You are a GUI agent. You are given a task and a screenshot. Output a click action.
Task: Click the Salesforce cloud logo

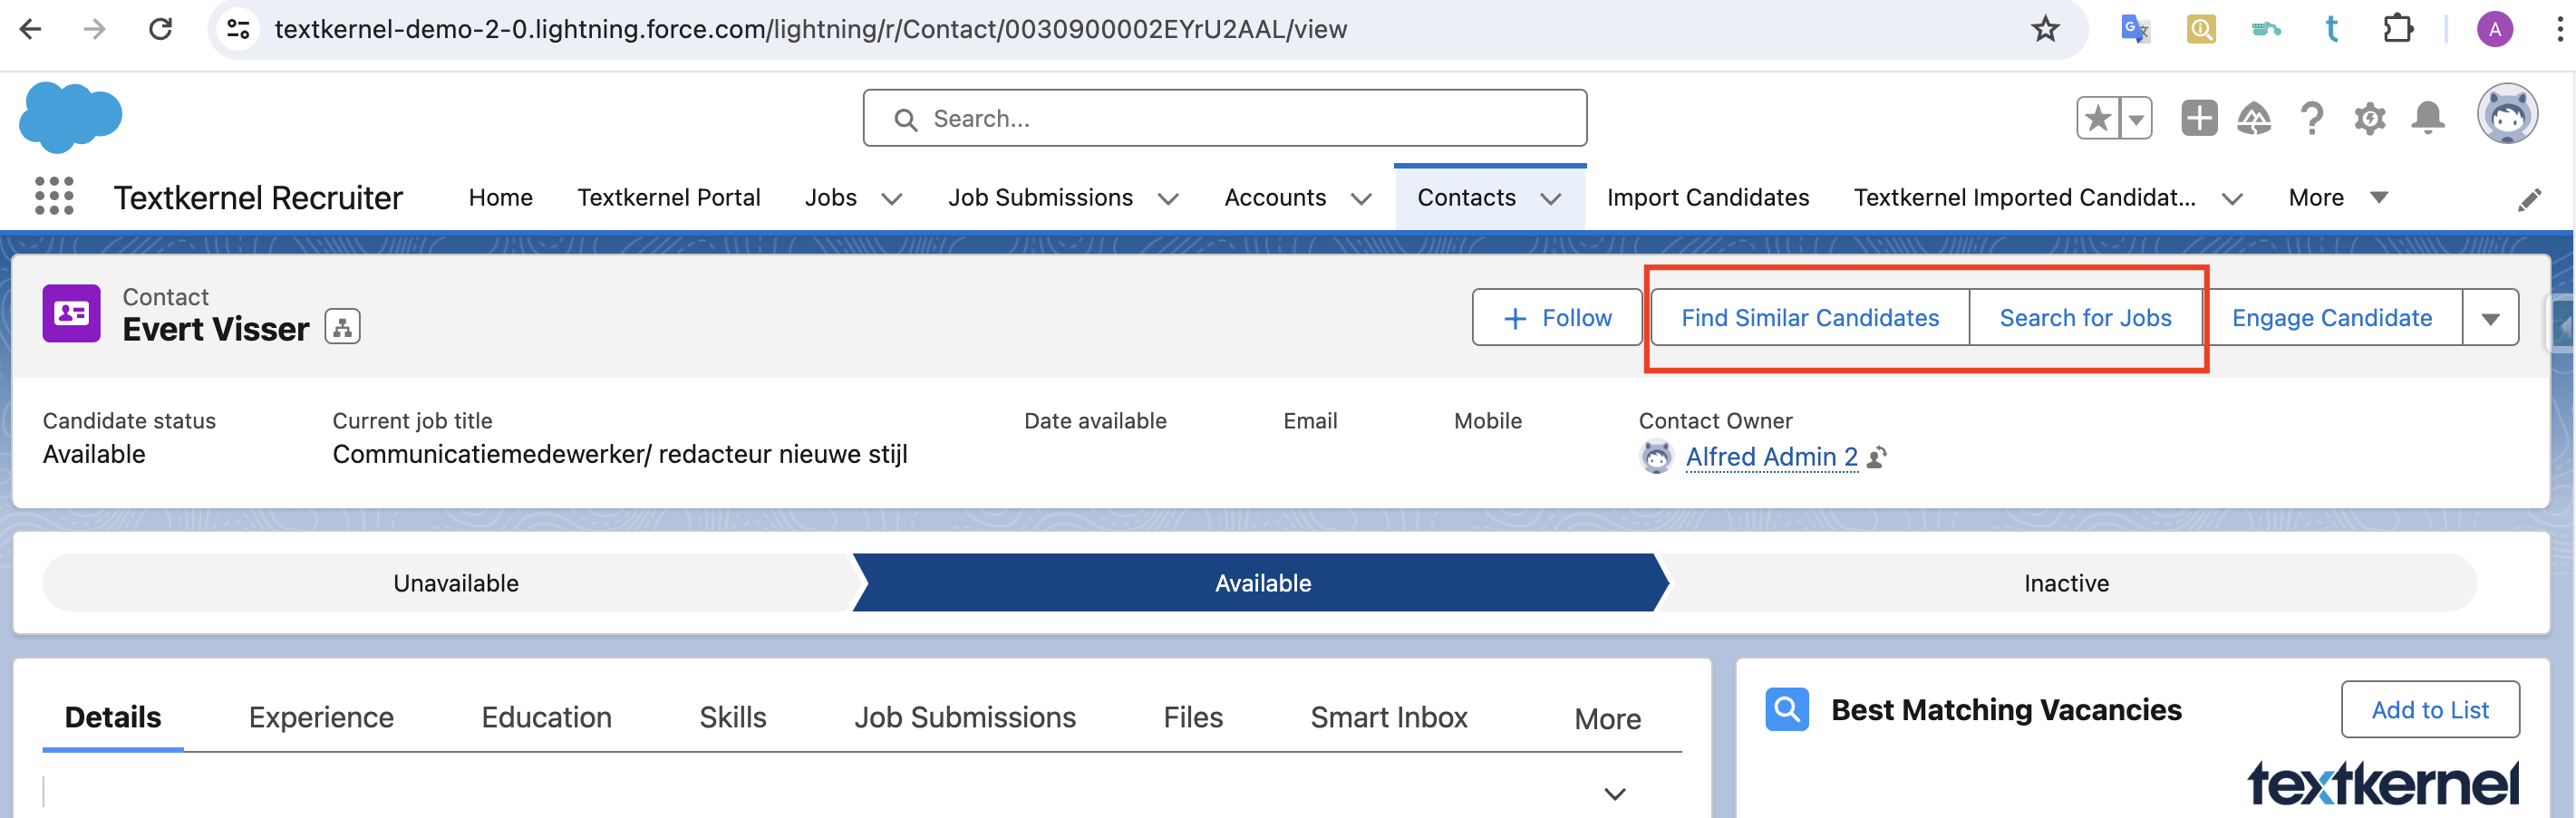coord(70,117)
